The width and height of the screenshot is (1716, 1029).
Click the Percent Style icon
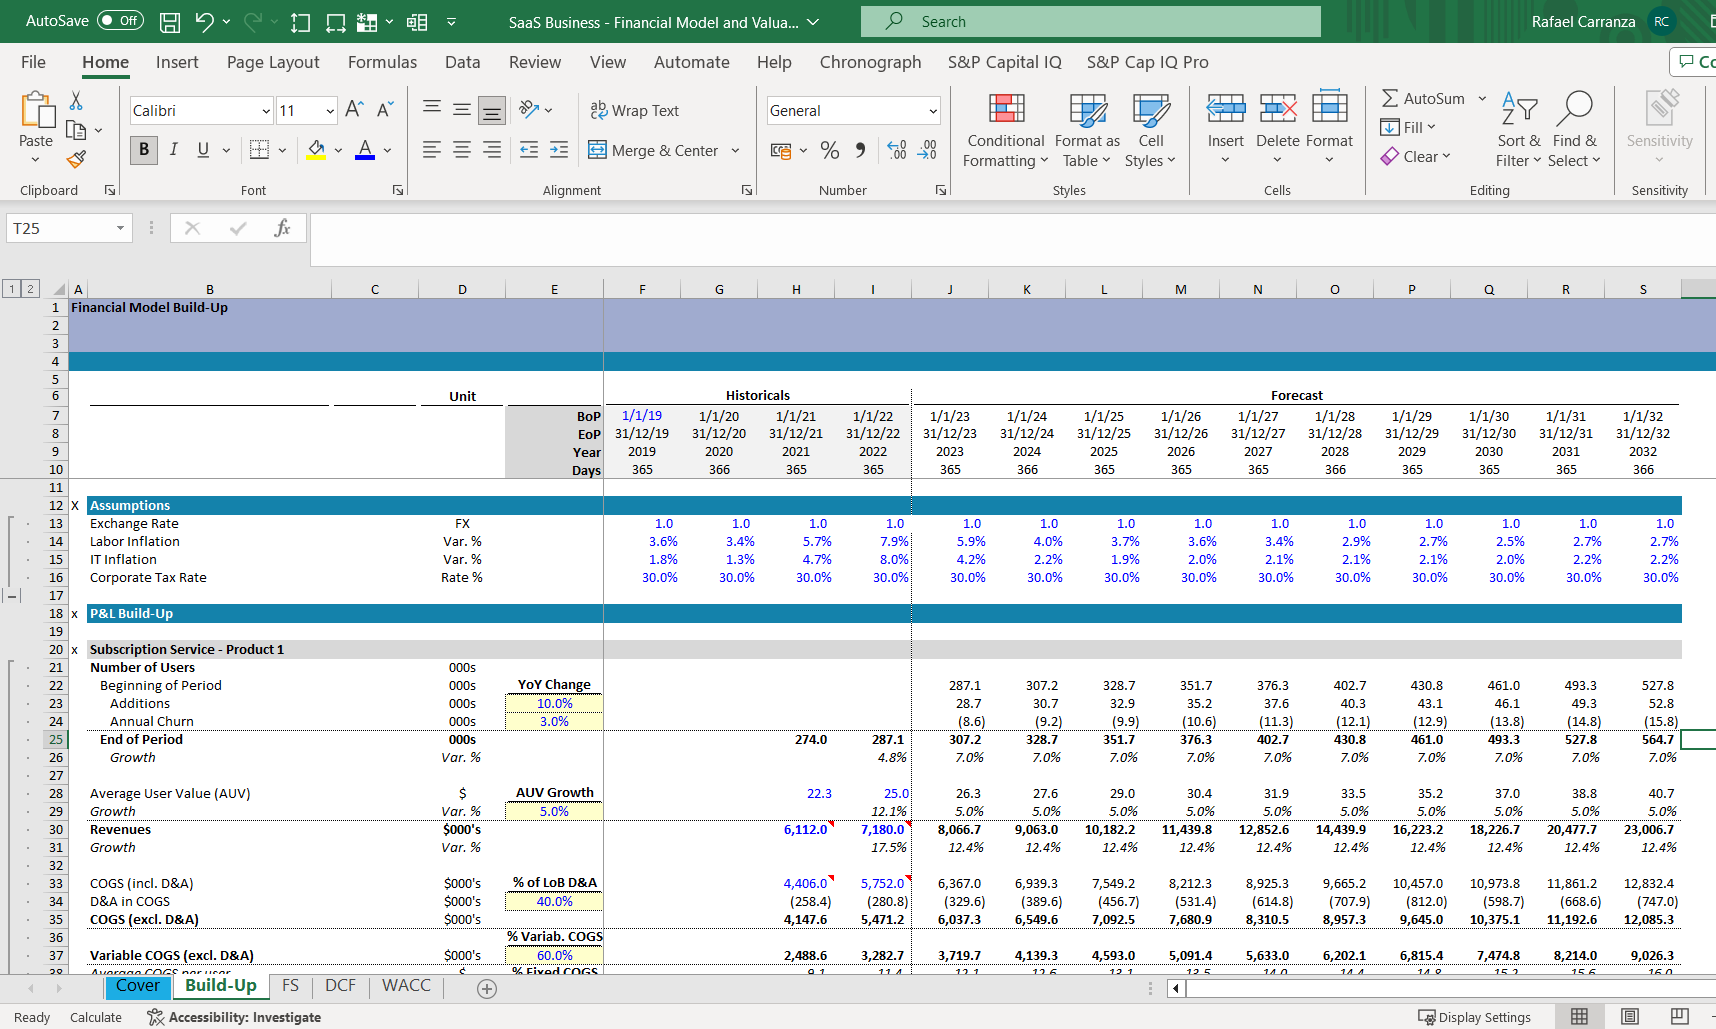click(x=829, y=150)
